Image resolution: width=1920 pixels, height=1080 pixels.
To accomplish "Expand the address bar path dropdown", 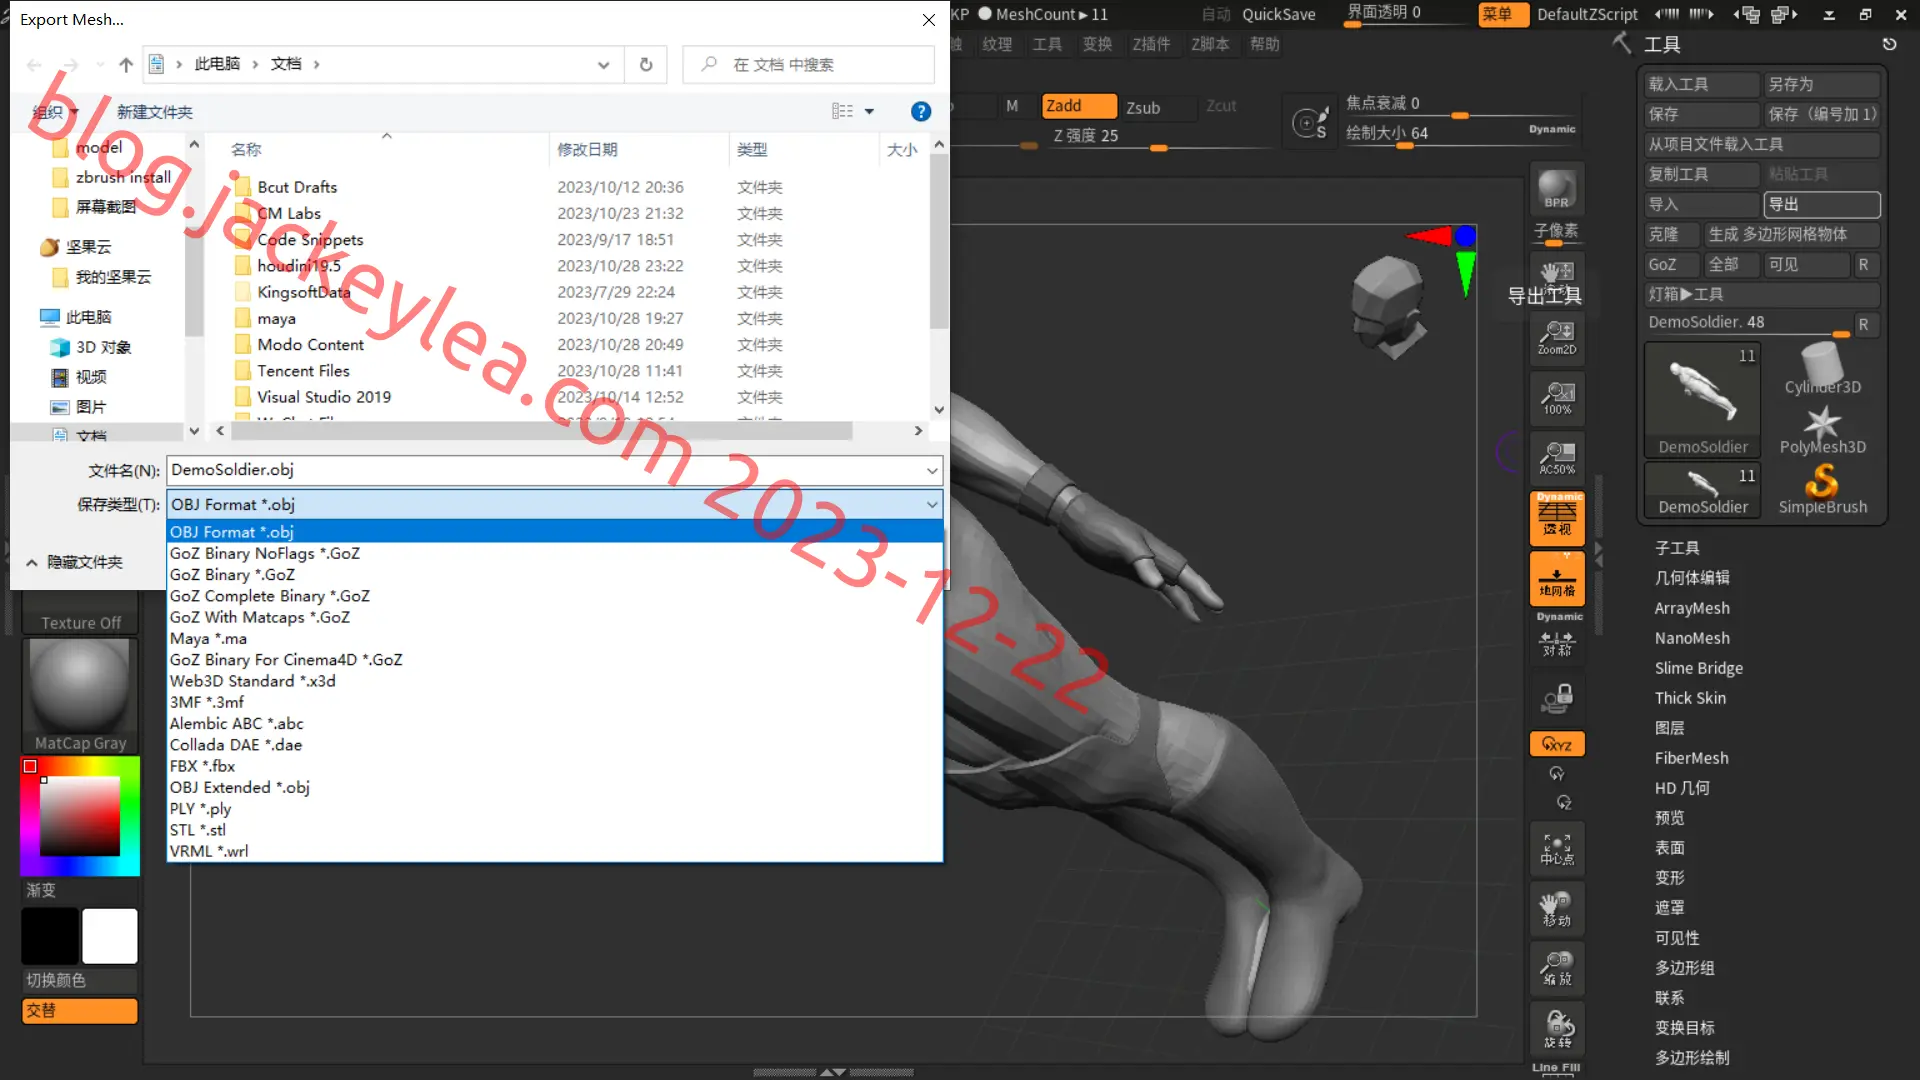I will (603, 64).
